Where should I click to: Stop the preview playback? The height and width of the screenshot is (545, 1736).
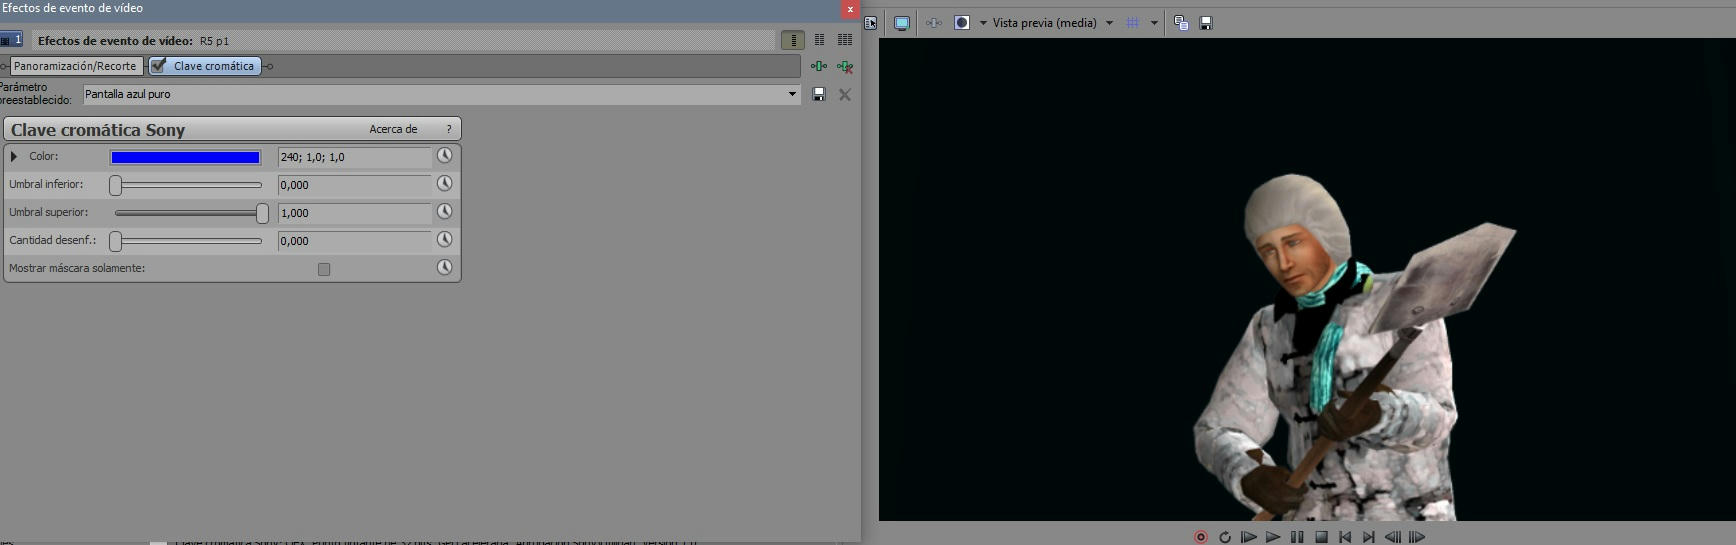click(1321, 537)
